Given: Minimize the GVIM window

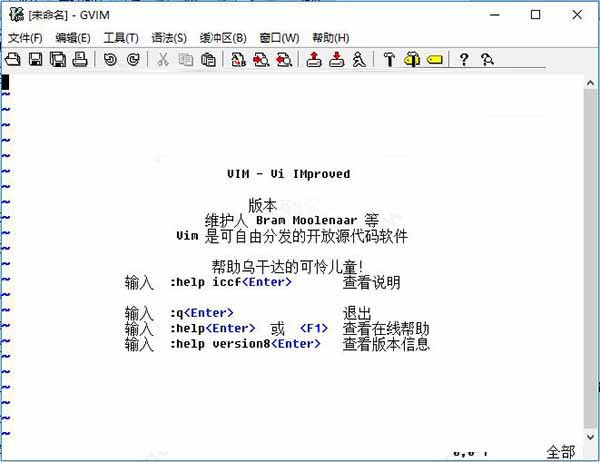Looking at the screenshot, I should click(x=495, y=15).
